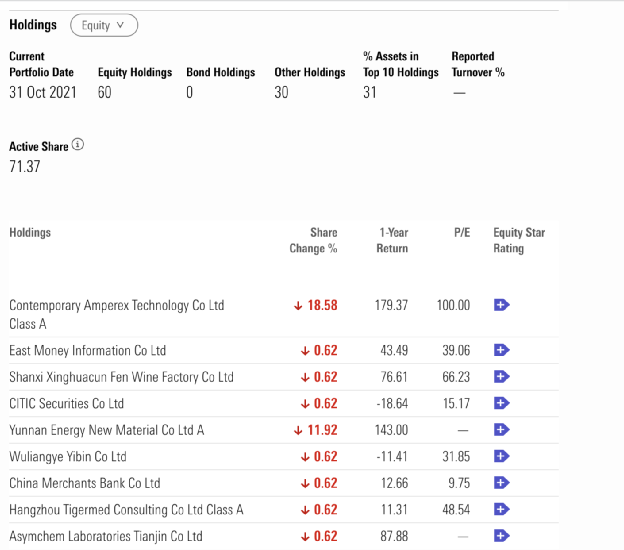Viewport: 624px width, 550px height.
Task: Open Asymchem Laboratories Tianjin Co Ltd holding
Action: (105, 536)
